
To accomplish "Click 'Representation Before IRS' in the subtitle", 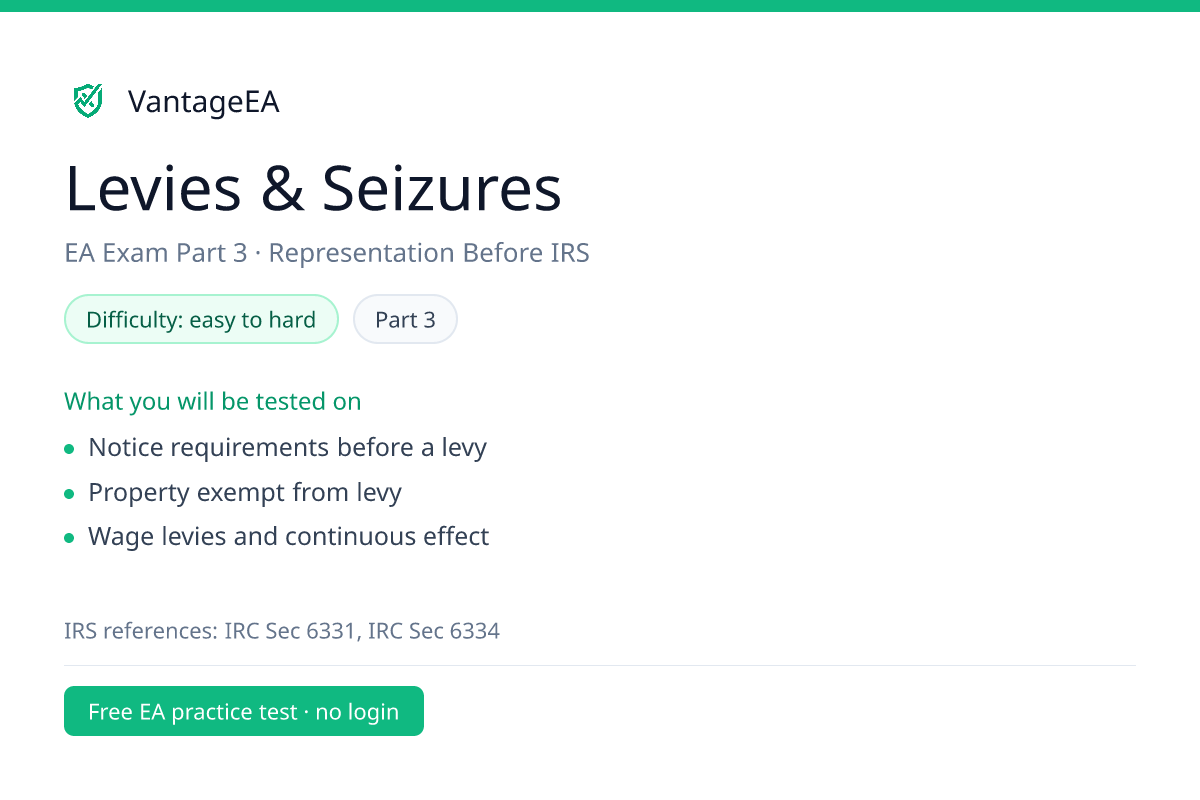I will (x=429, y=253).
